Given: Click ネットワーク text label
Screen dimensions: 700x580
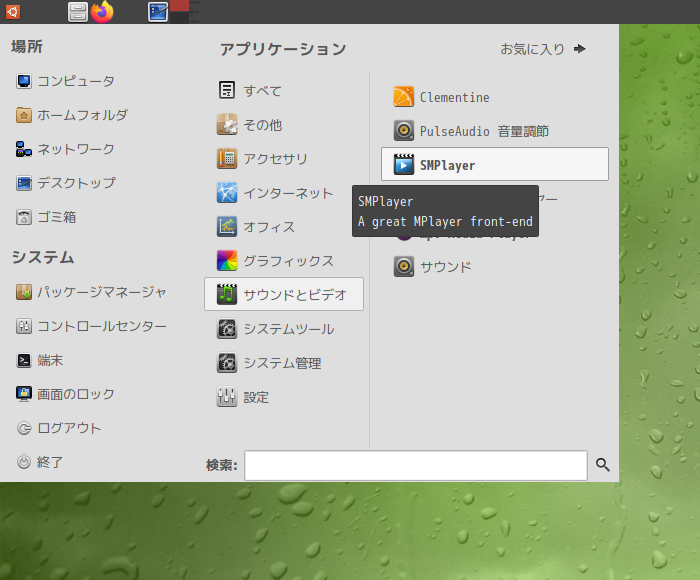Looking at the screenshot, I should point(76,149).
